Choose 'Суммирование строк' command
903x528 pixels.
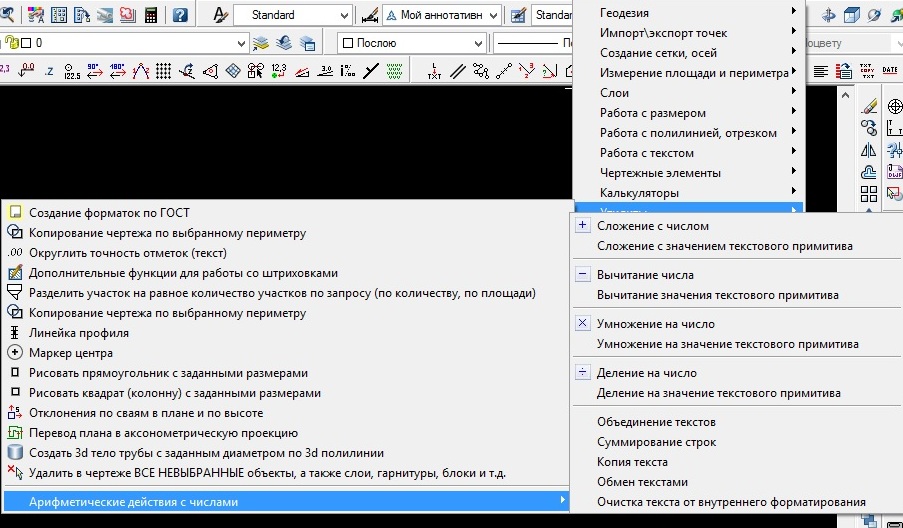point(655,442)
